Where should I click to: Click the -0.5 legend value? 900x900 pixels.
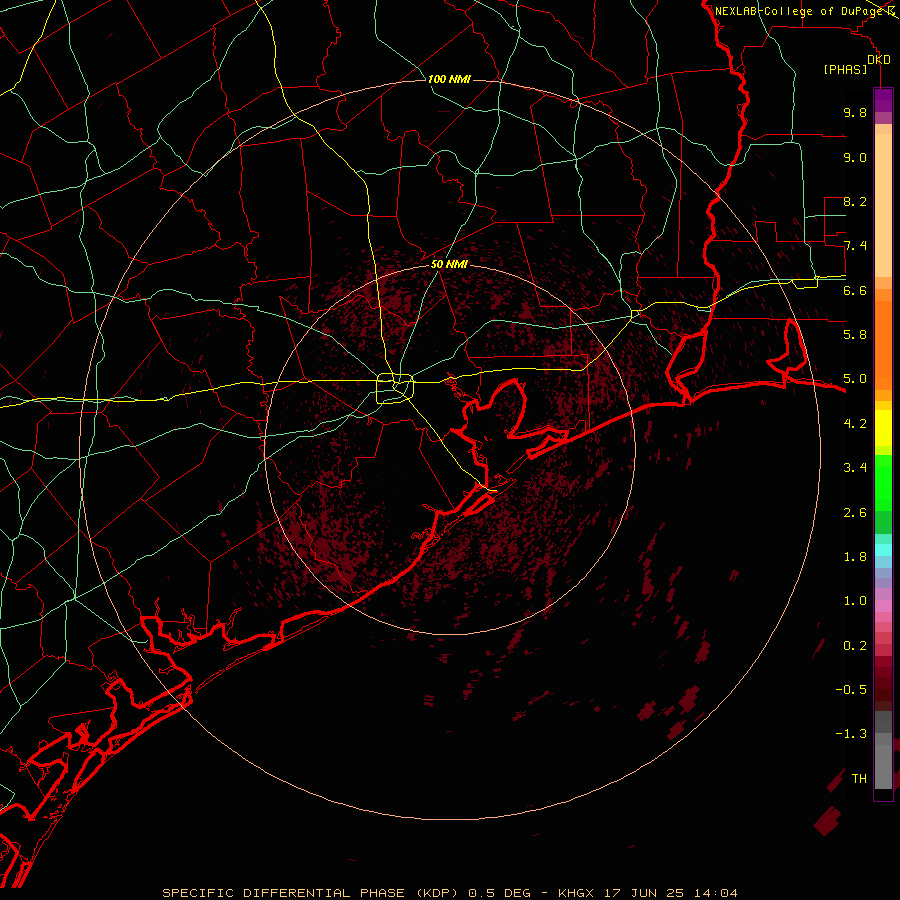851,690
